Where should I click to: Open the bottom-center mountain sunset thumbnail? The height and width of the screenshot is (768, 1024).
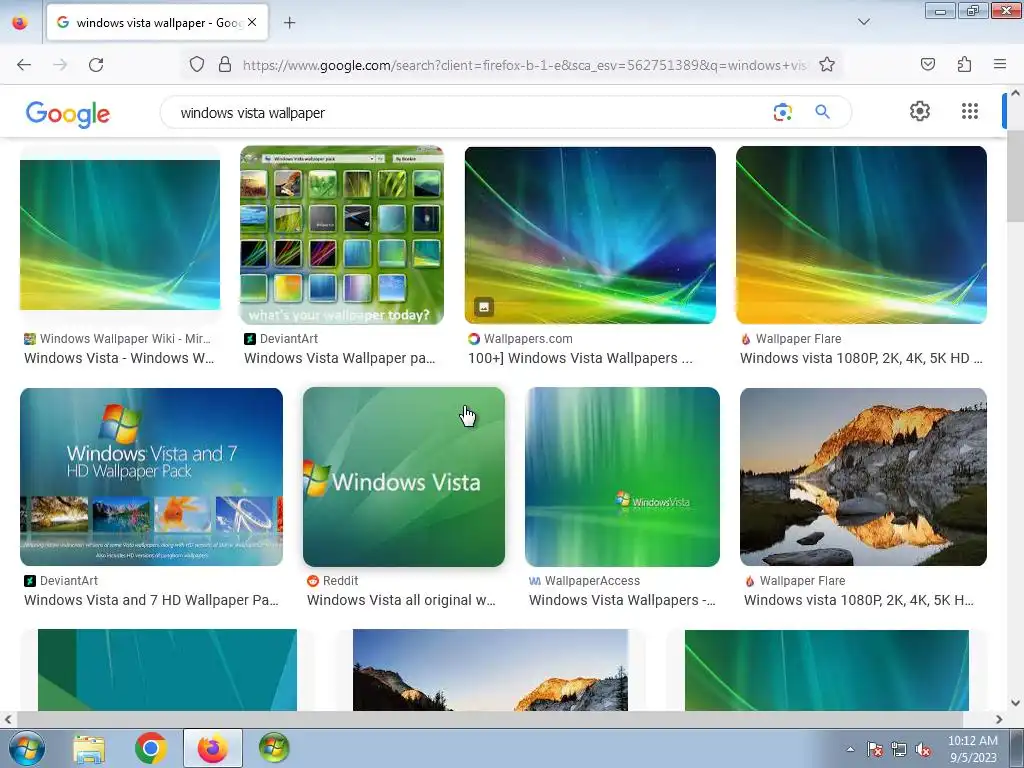coord(490,670)
